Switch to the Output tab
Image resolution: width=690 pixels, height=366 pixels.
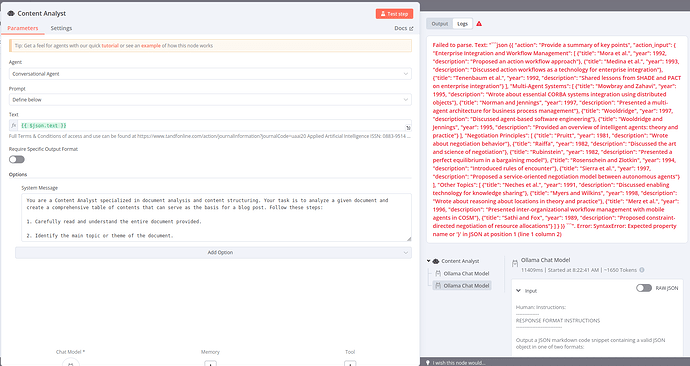click(x=440, y=24)
